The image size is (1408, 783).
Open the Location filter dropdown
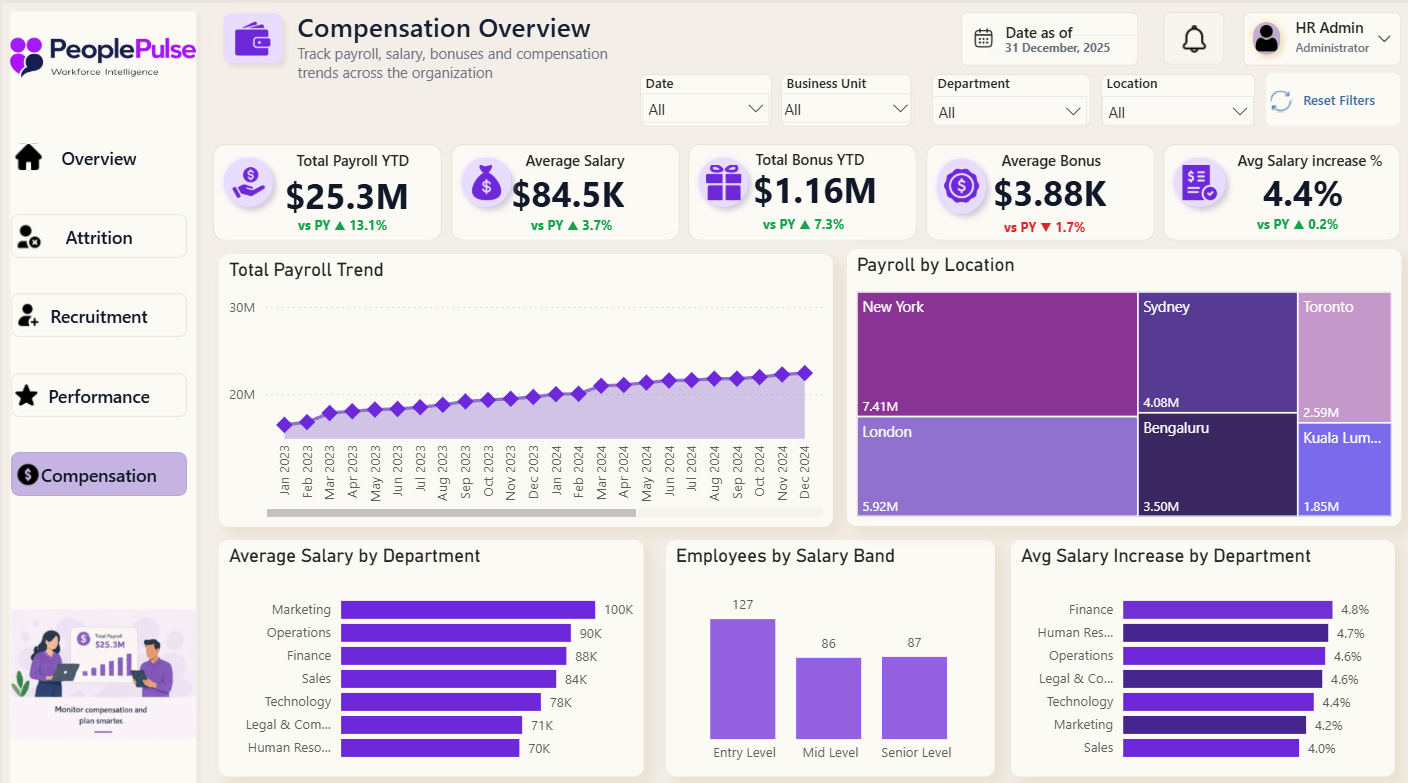click(1178, 112)
